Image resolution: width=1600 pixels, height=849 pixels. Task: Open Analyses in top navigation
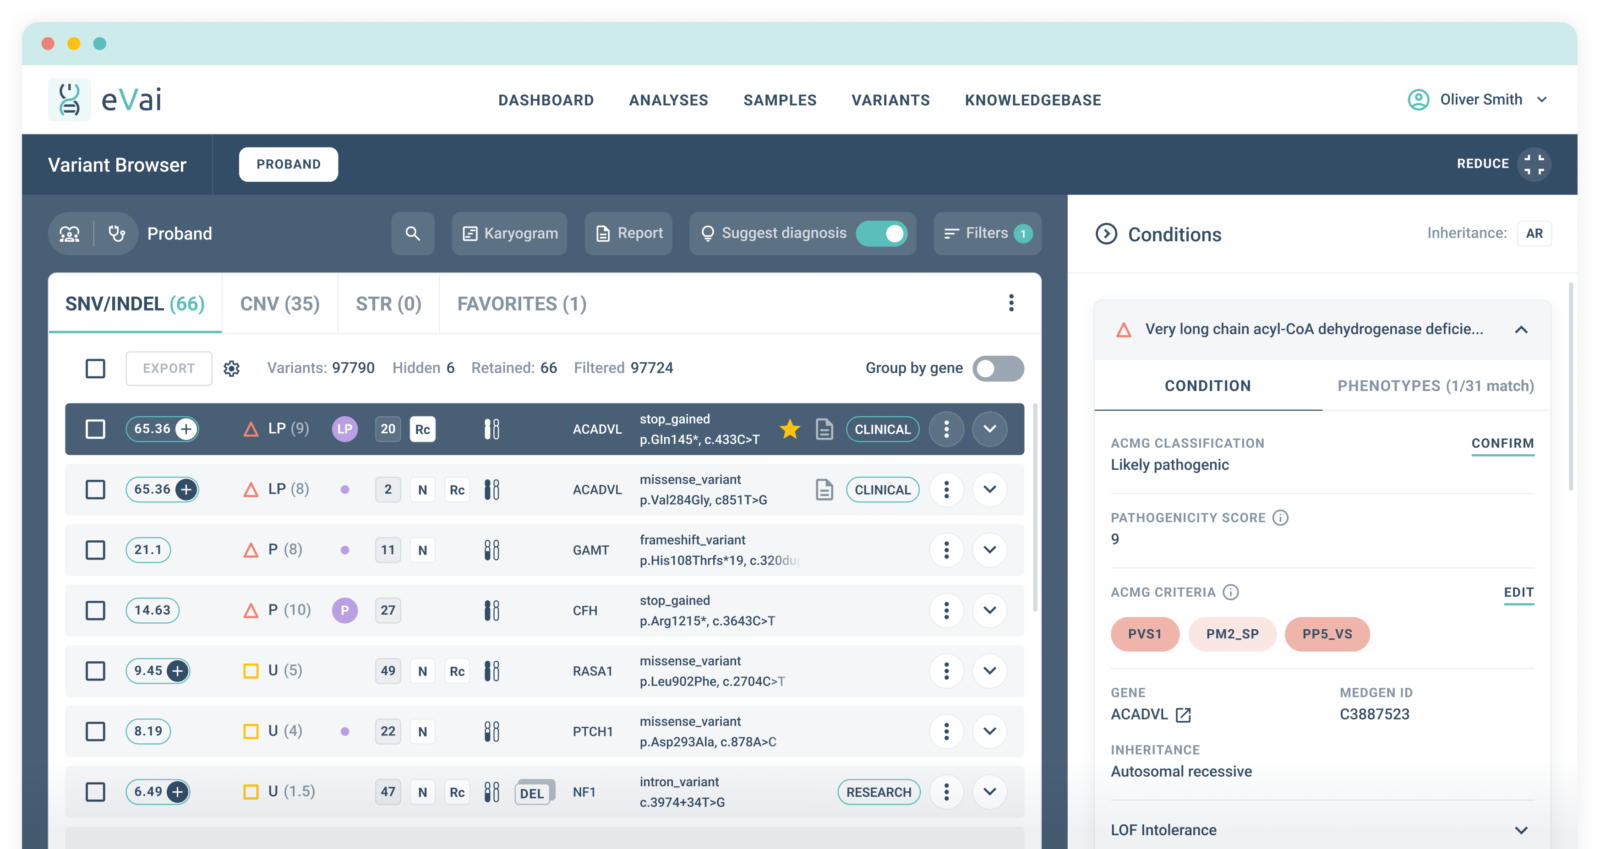[x=668, y=100]
